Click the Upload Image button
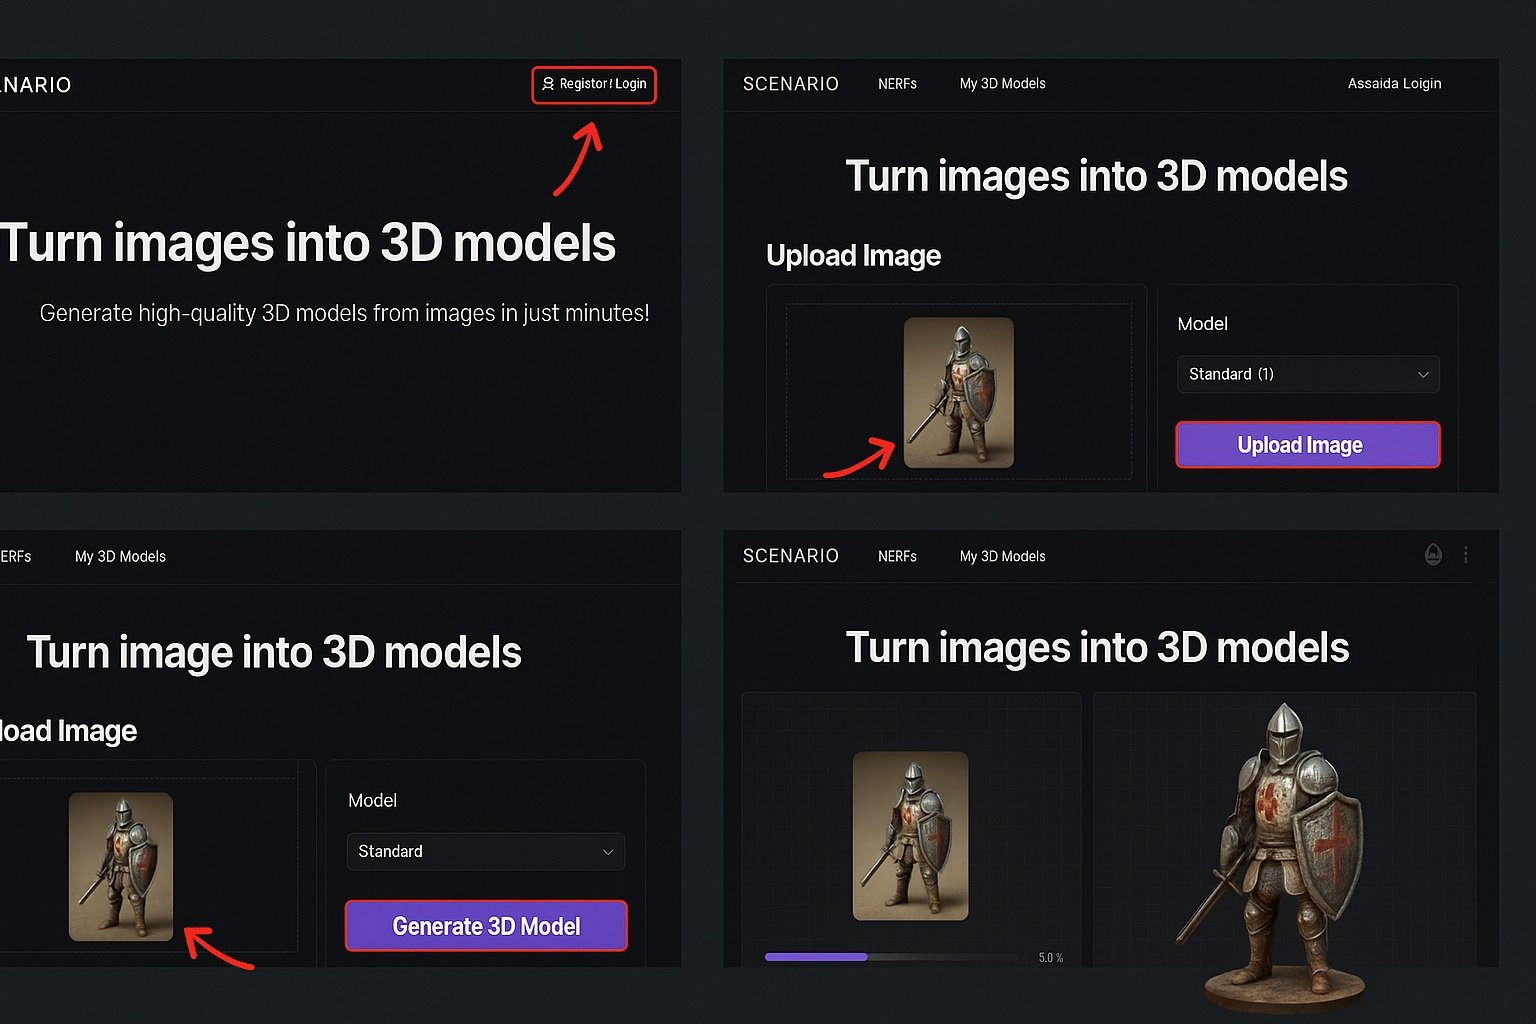The height and width of the screenshot is (1024, 1536). [1307, 445]
